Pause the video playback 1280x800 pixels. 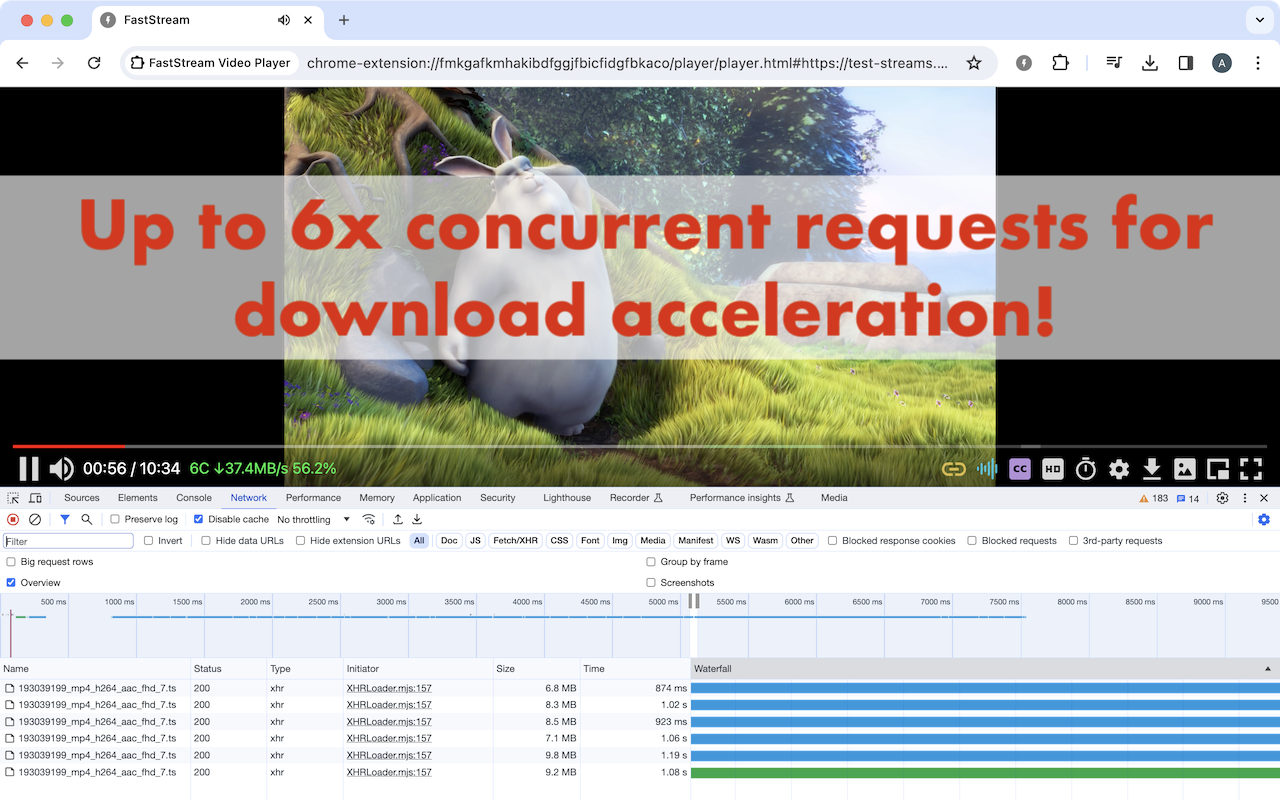pos(29,468)
